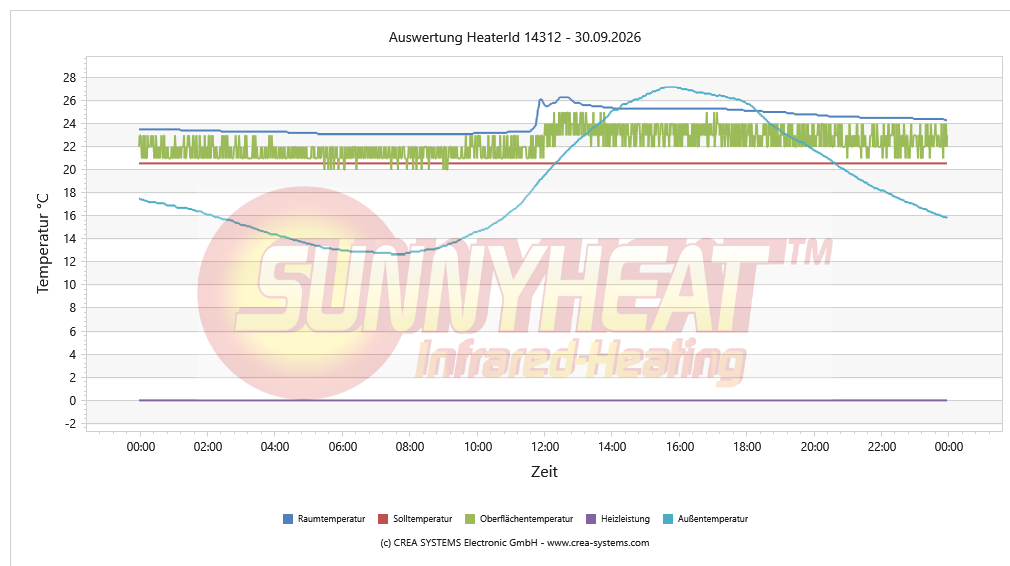Click the chart title Auswertung HeaterId 14312

pos(515,37)
